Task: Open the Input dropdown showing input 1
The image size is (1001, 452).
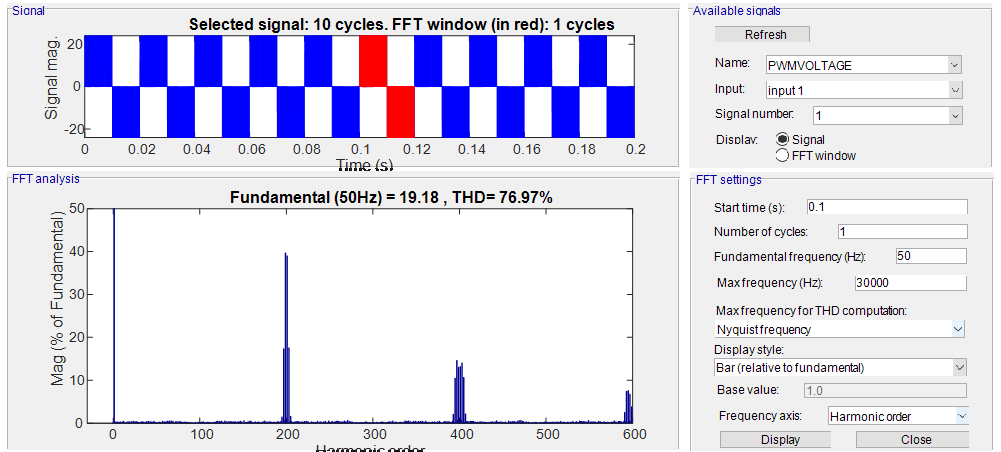Action: [862, 91]
